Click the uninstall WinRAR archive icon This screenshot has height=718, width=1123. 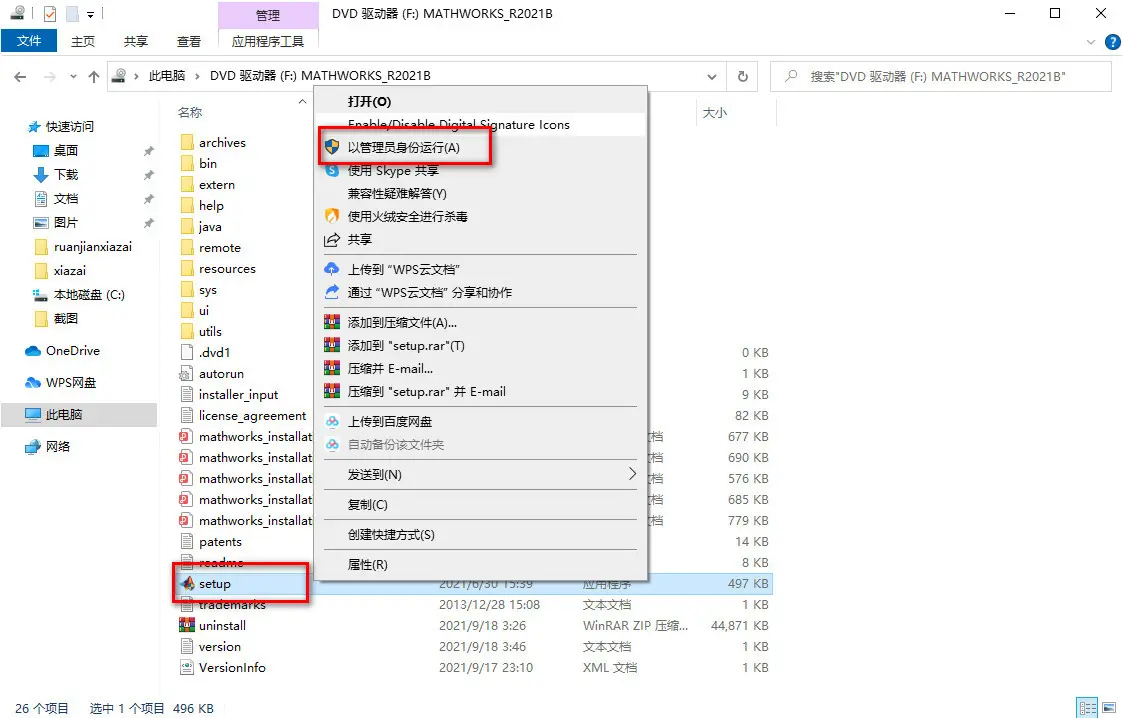[x=187, y=625]
